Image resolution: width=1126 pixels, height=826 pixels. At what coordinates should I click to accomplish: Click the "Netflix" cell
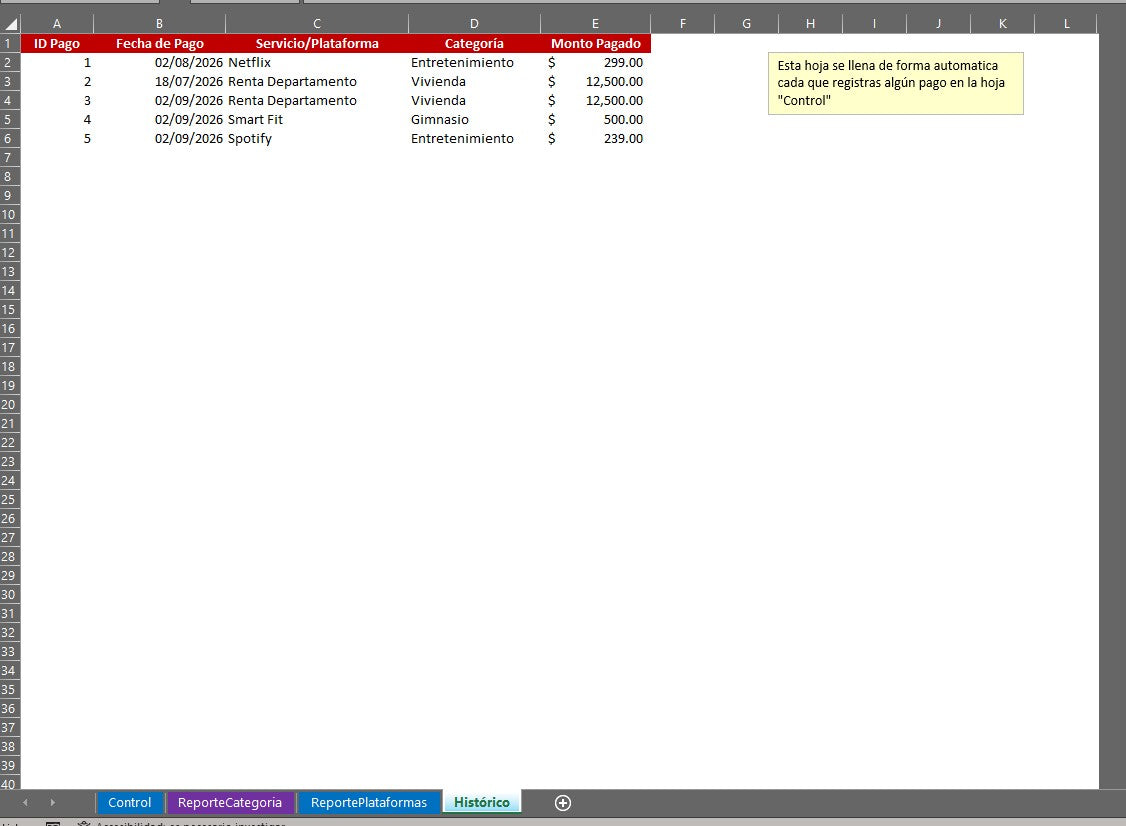click(x=317, y=62)
